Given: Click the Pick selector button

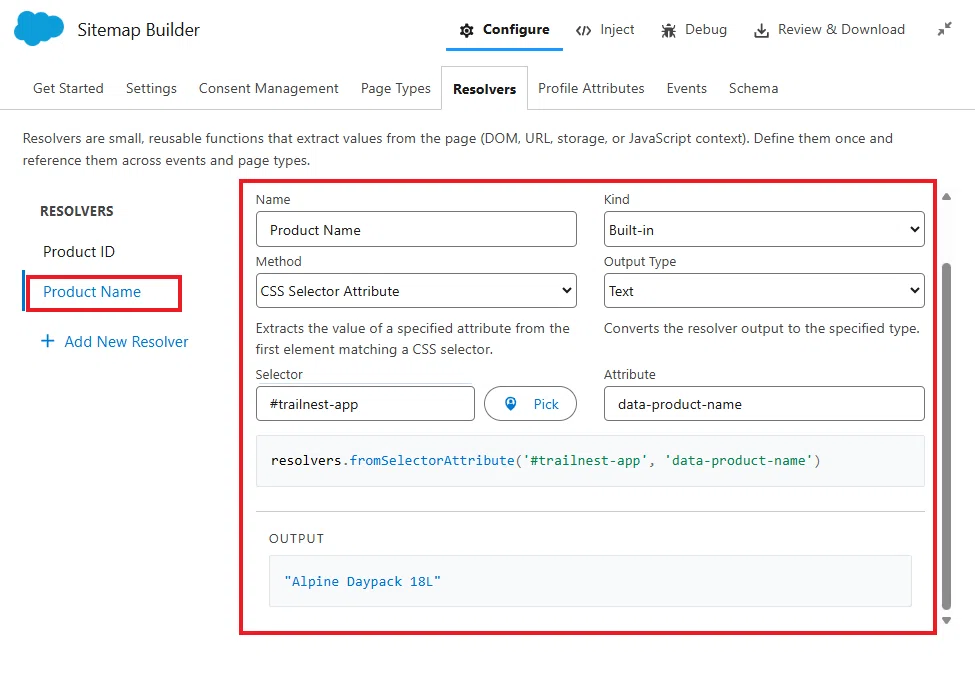Looking at the screenshot, I should 530,404.
